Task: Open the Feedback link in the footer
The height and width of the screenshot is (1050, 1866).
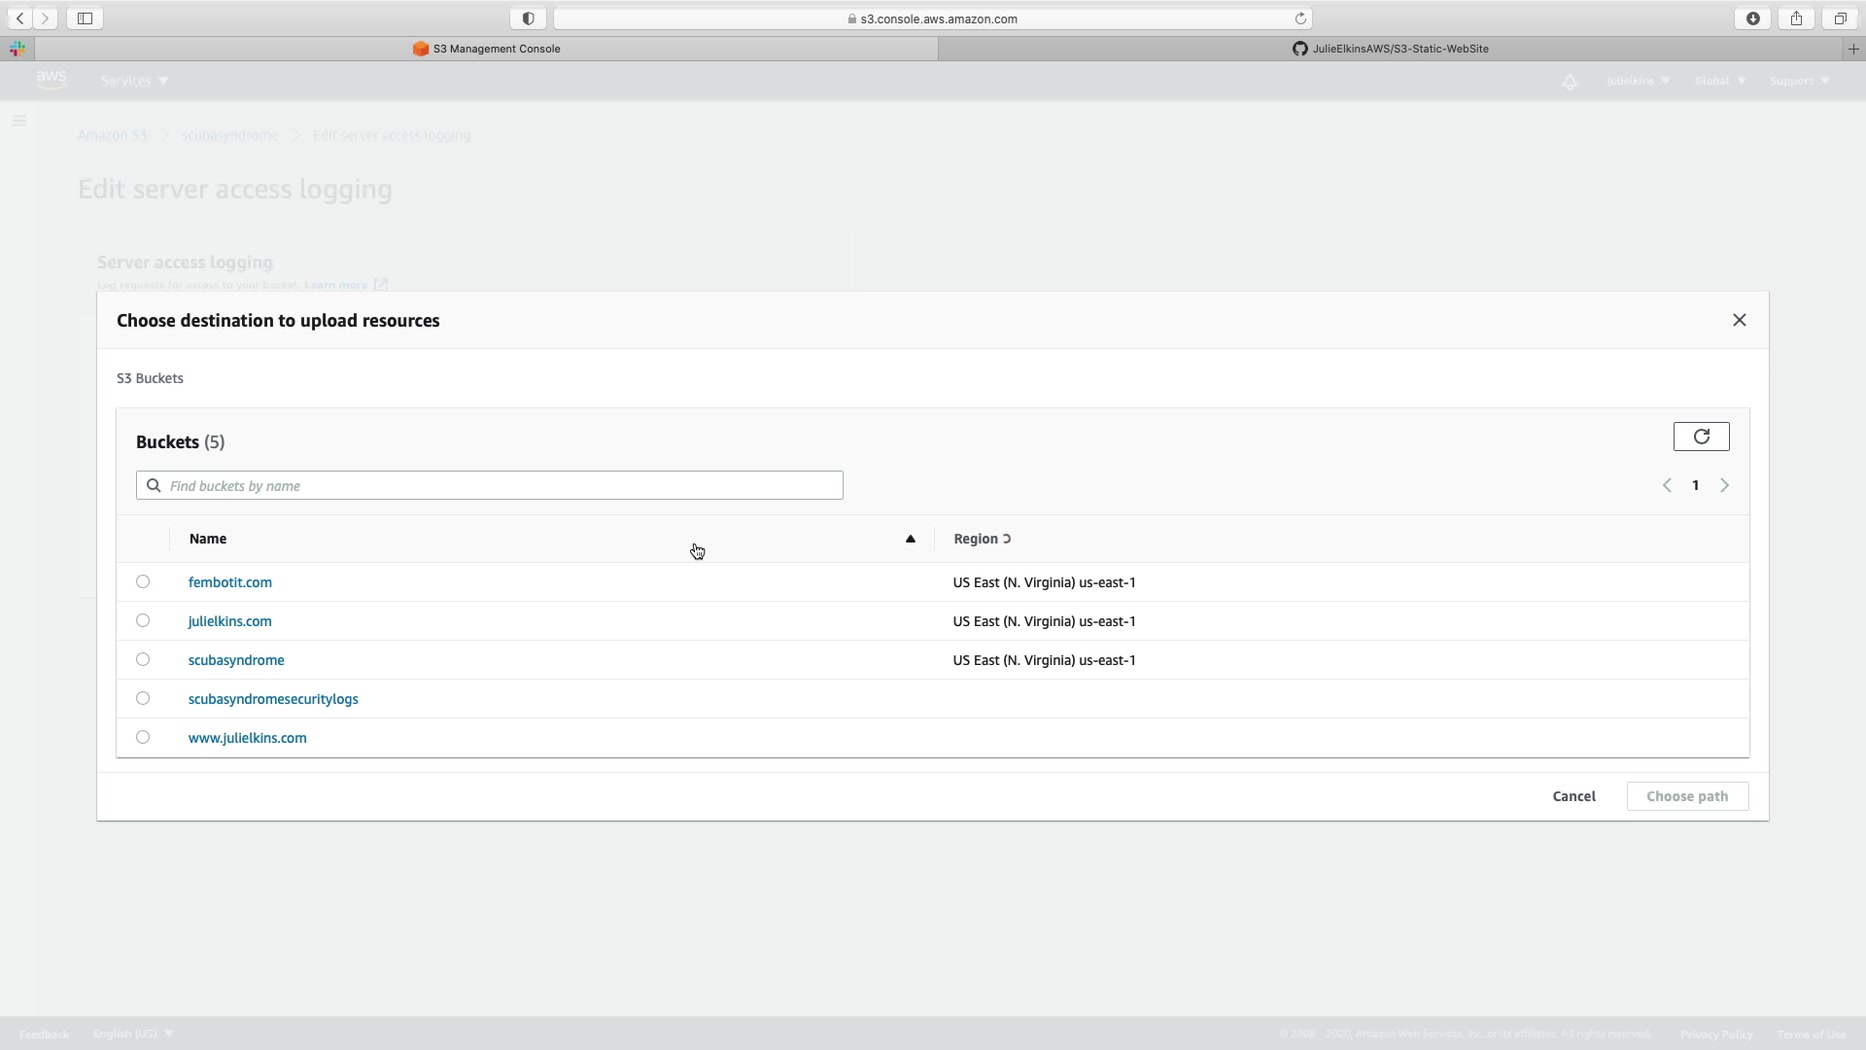Action: pos(44,1034)
